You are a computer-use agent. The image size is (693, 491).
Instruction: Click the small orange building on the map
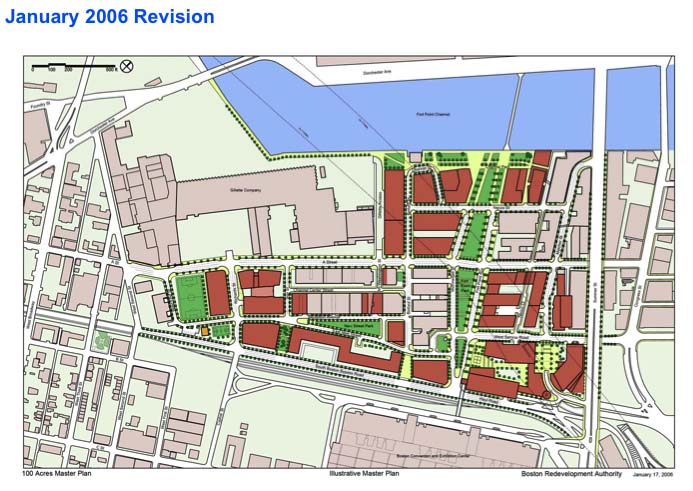pos(205,329)
